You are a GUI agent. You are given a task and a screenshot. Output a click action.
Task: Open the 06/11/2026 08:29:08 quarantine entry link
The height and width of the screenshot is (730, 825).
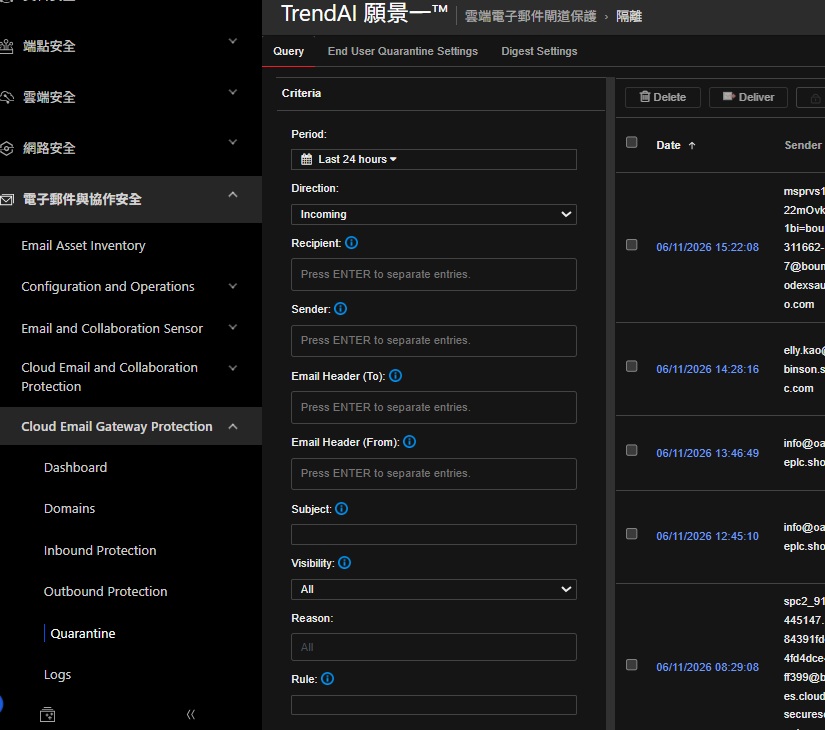pyautogui.click(x=707, y=667)
